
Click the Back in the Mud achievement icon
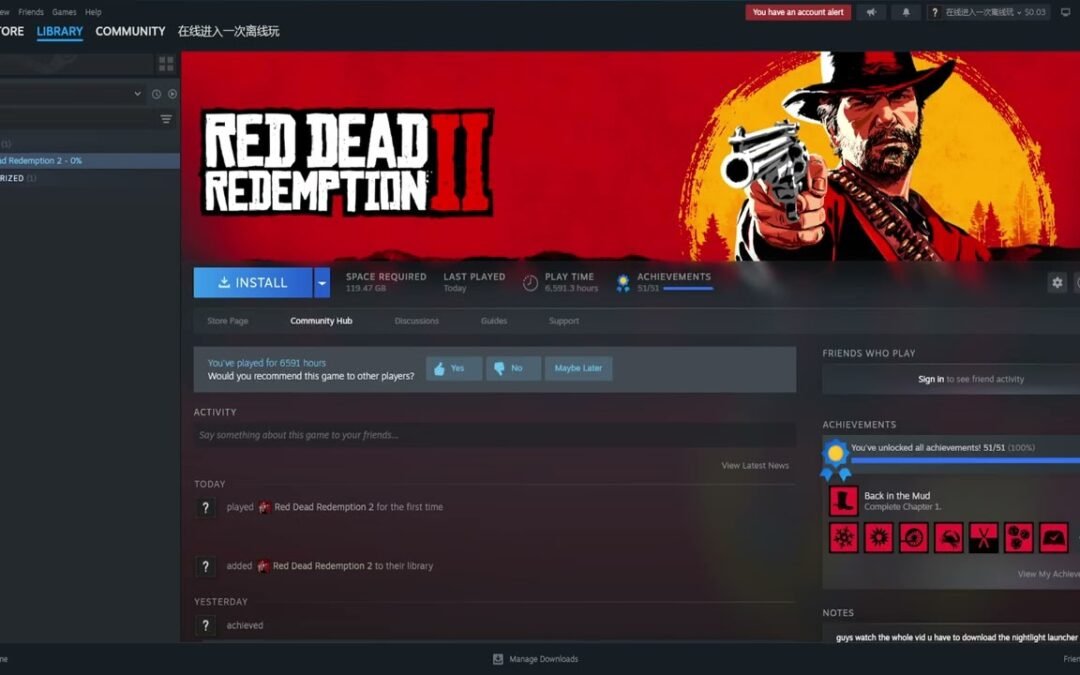coord(843,501)
